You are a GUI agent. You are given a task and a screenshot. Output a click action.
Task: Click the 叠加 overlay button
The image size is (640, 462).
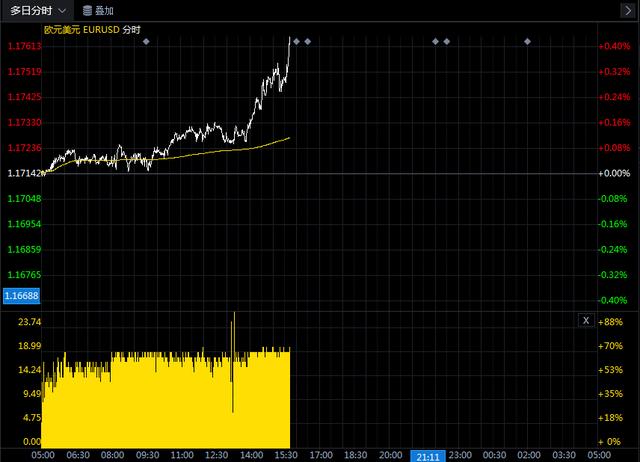tap(105, 10)
